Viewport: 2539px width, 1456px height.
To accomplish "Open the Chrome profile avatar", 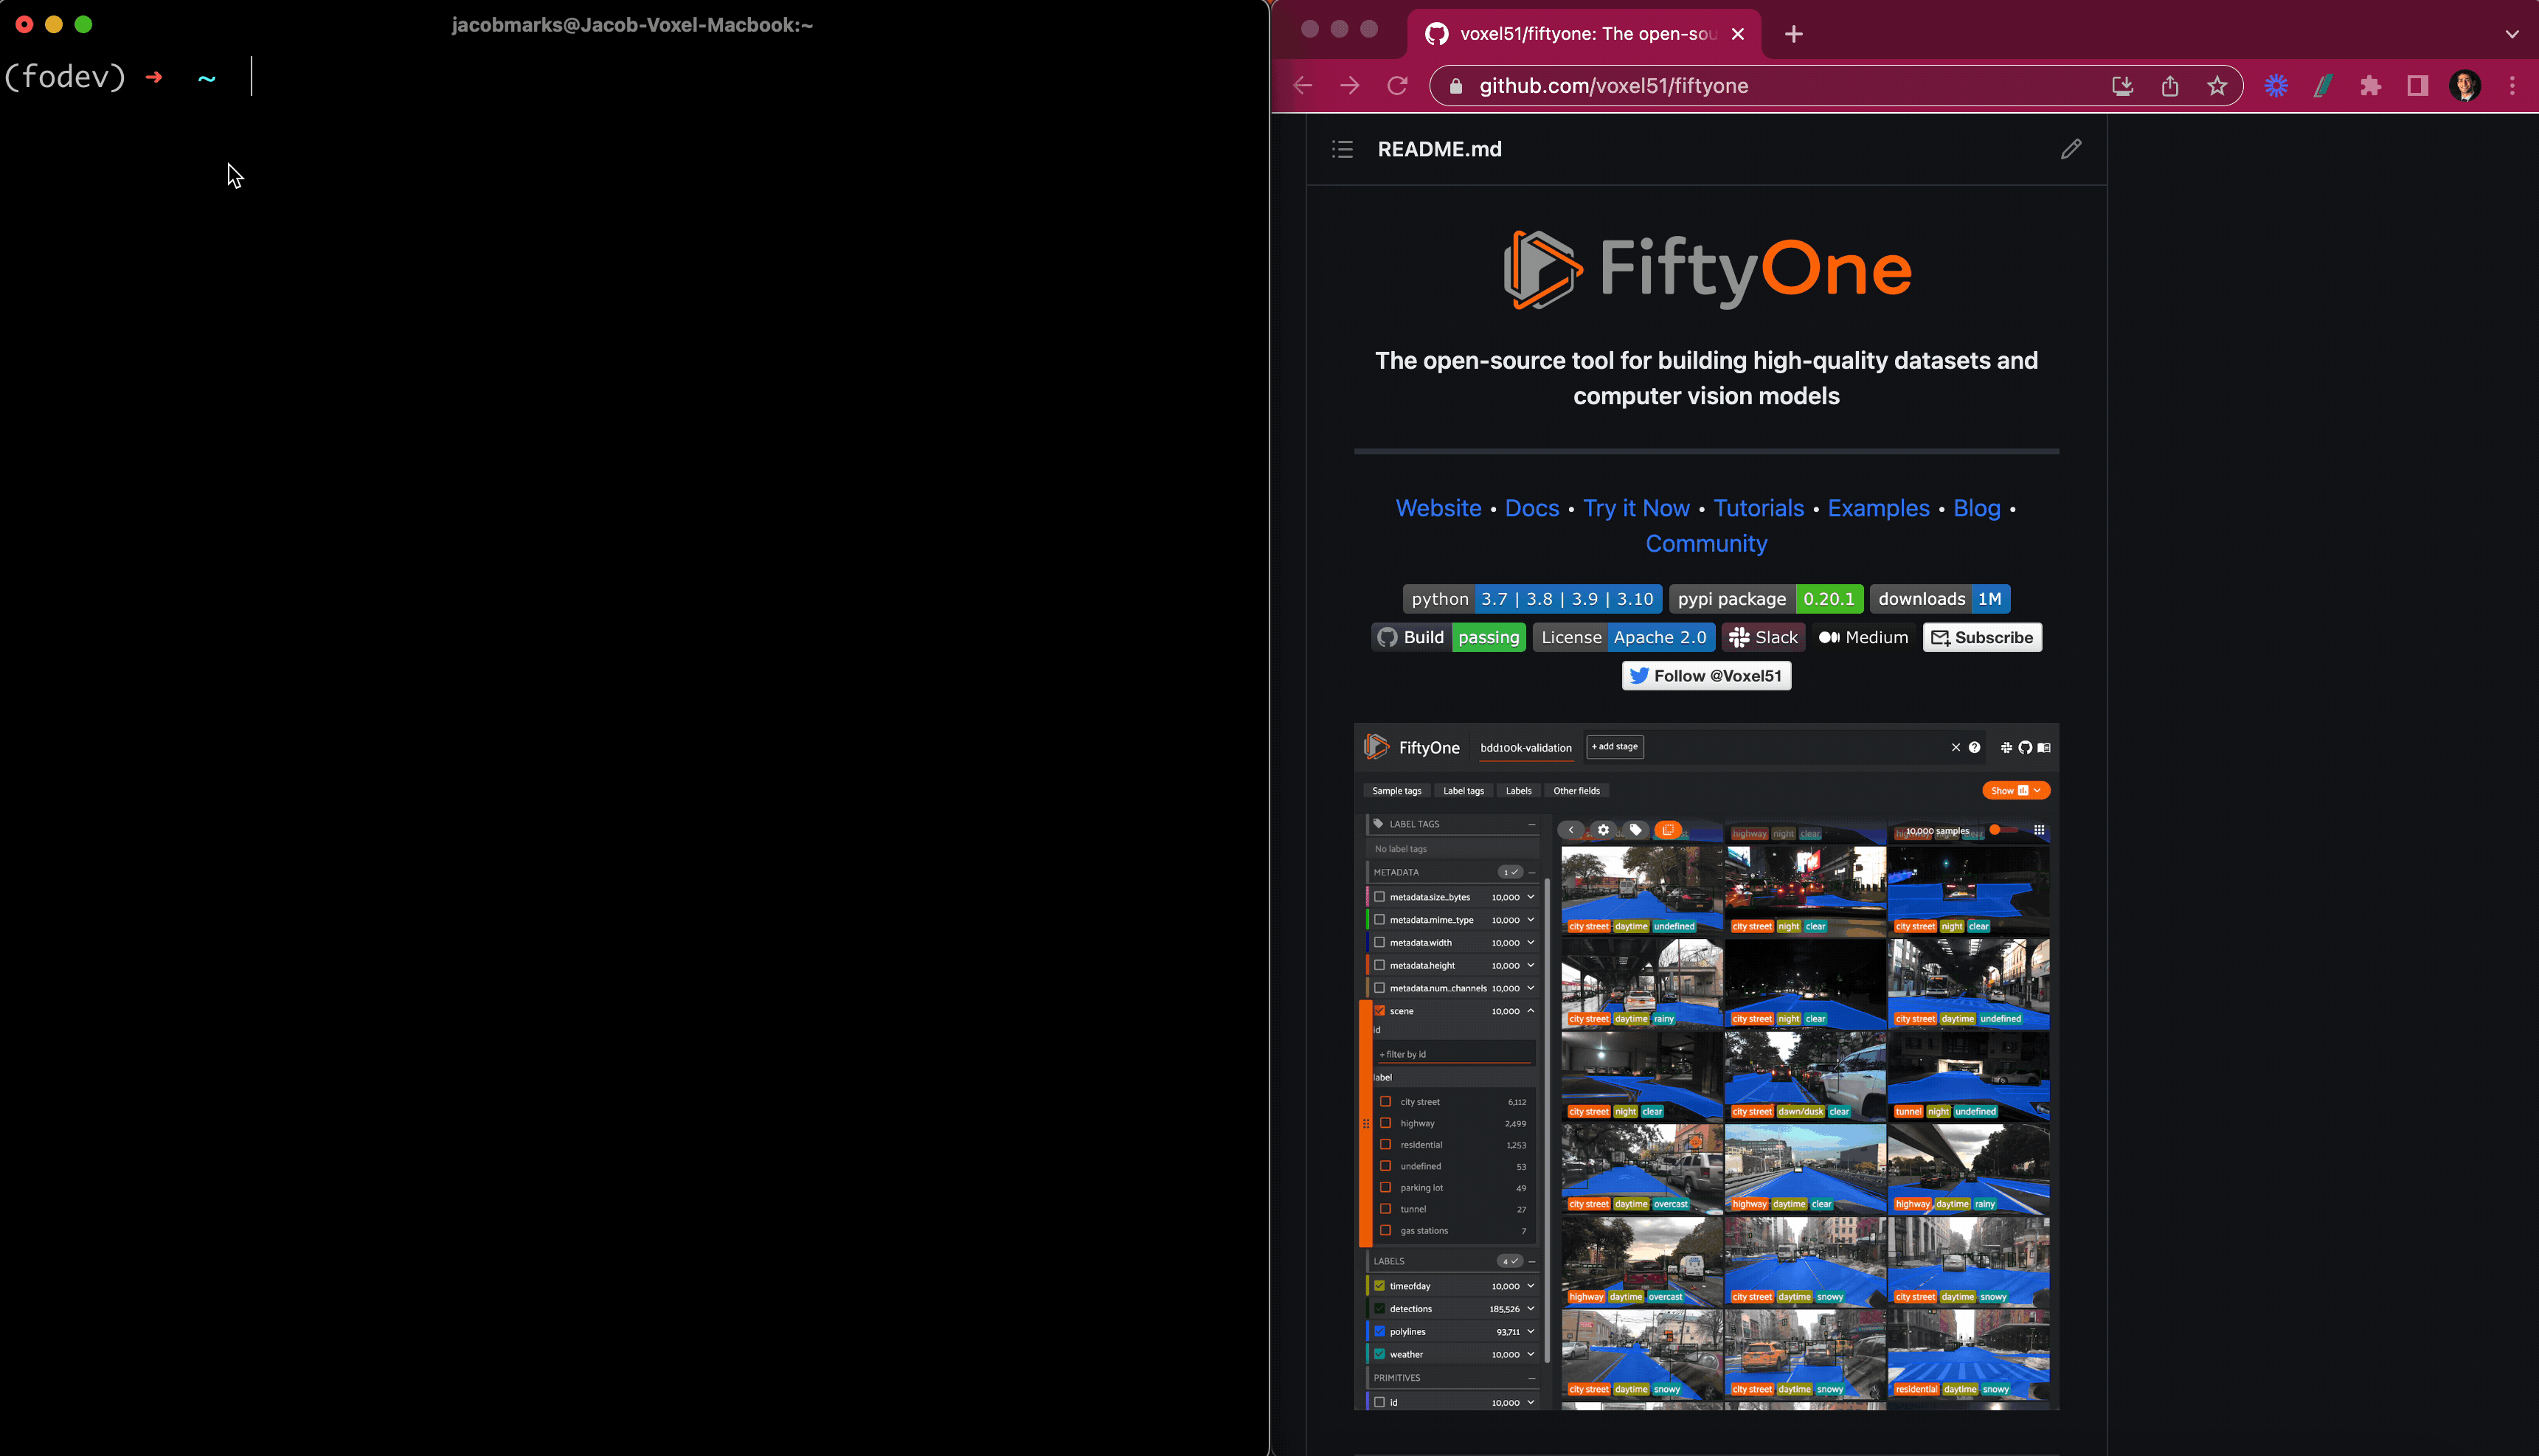I will click(x=2464, y=86).
